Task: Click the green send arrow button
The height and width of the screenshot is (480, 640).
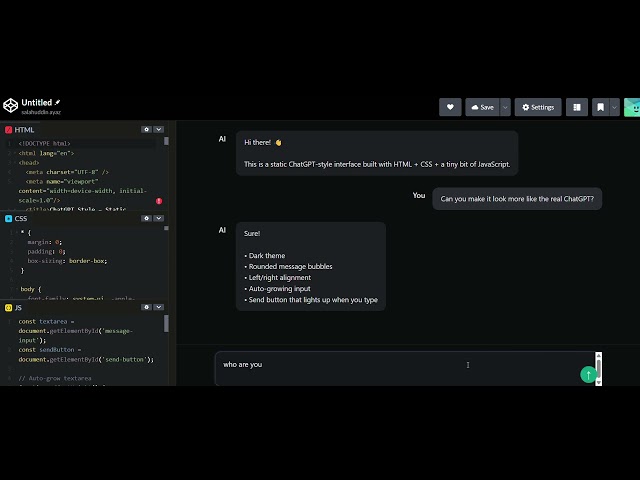Action: pyautogui.click(x=588, y=374)
